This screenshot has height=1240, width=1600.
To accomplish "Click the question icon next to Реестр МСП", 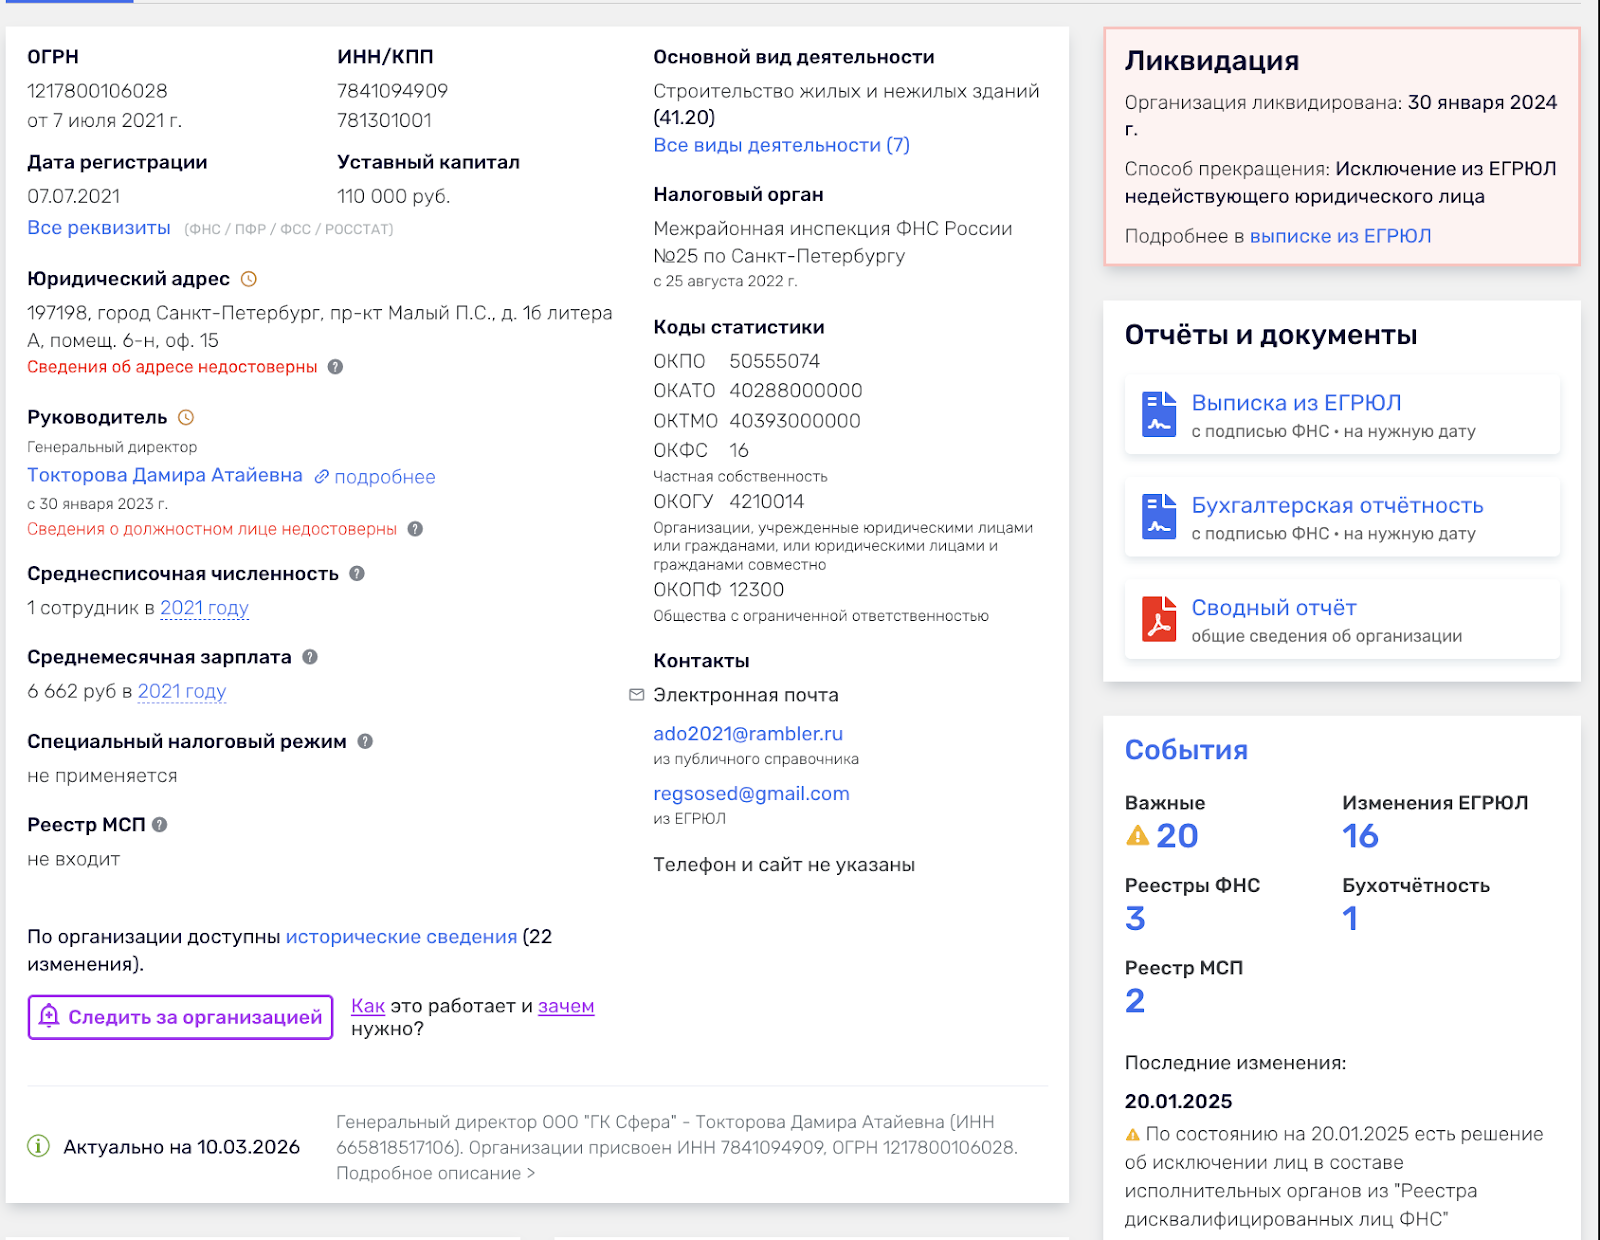I will click(160, 825).
